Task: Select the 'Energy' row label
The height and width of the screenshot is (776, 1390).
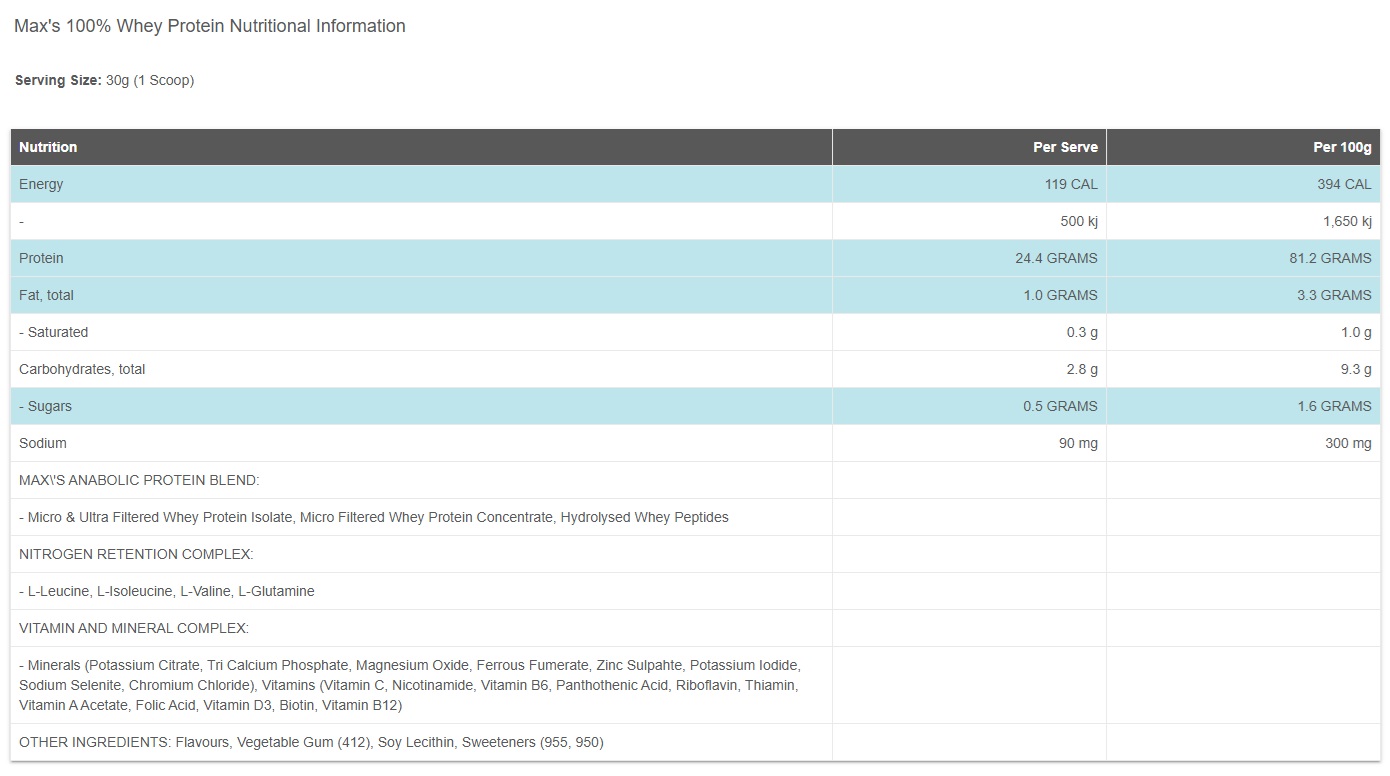Action: (41, 184)
